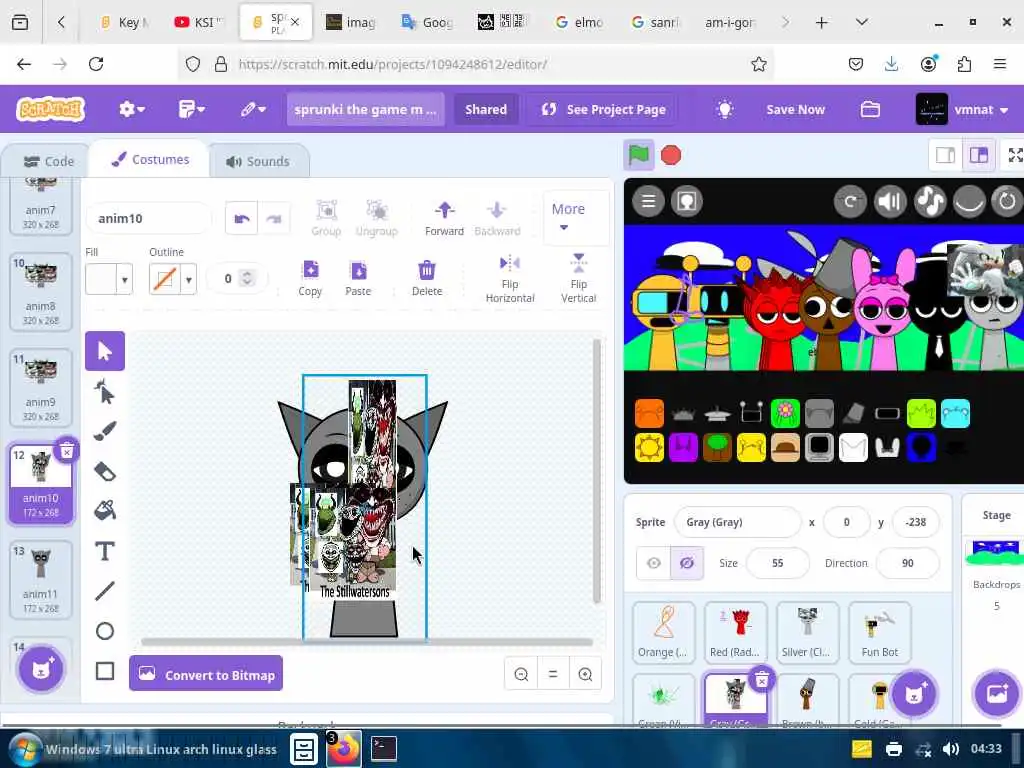Delete the anim10 costume with trash icon
The image size is (1024, 768).
(x=67, y=451)
